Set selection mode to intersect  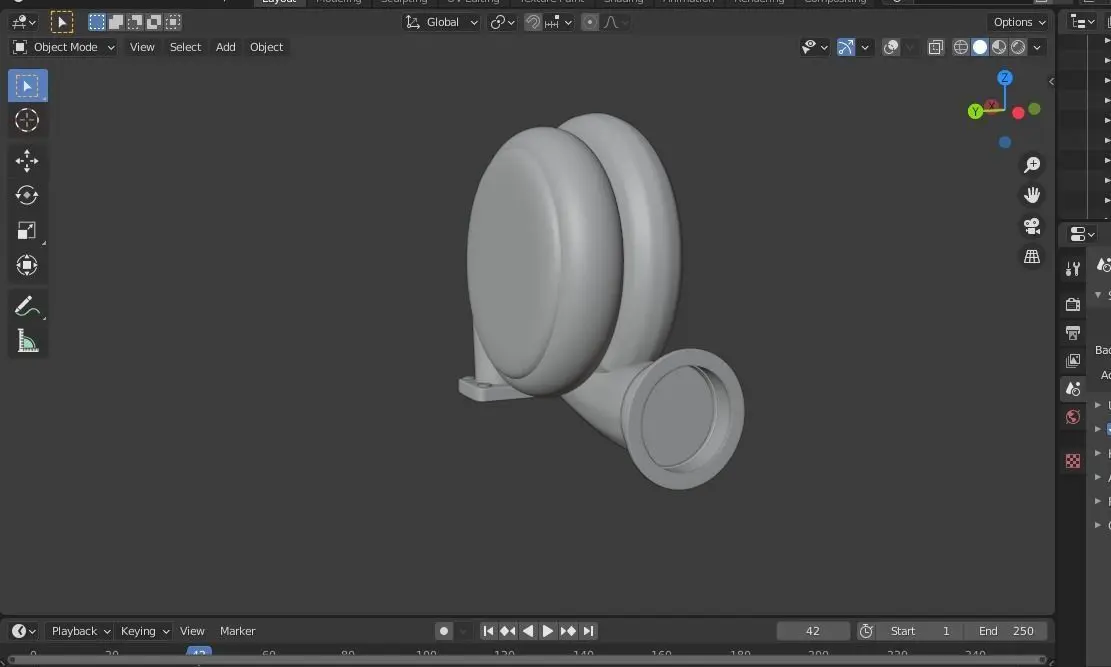173,22
